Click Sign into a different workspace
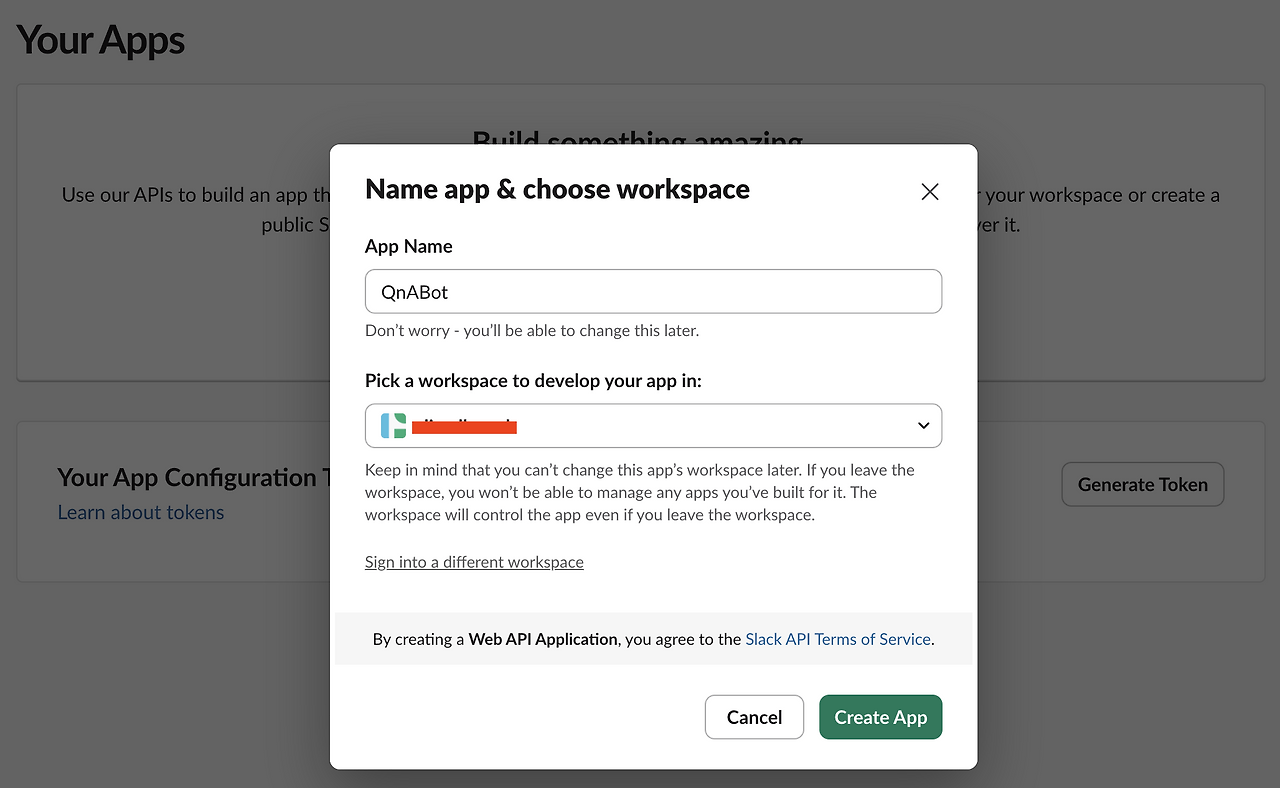Viewport: 1280px width, 788px height. click(x=474, y=562)
